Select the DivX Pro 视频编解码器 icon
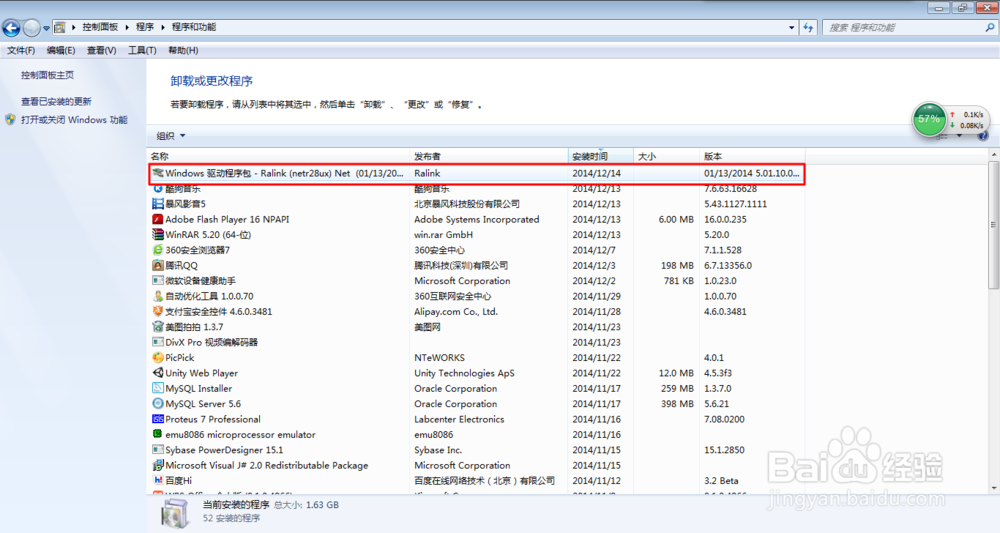 click(x=158, y=342)
